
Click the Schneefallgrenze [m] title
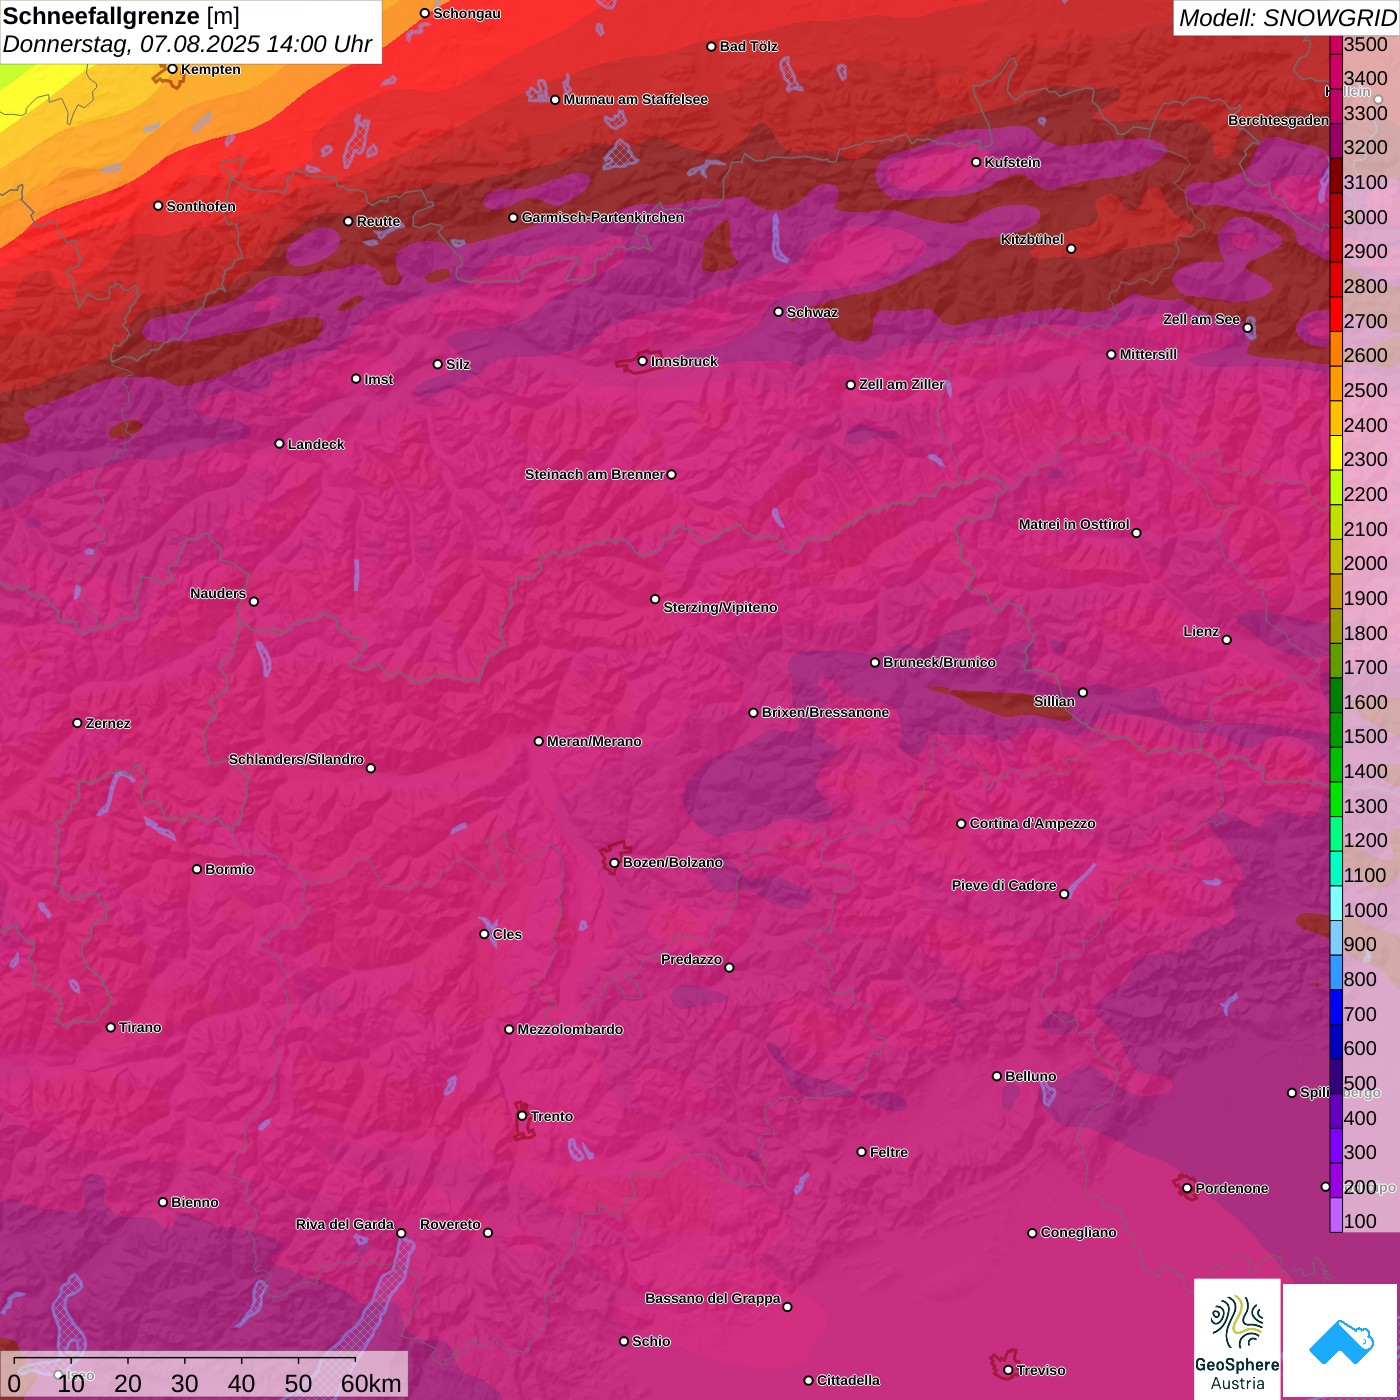[121, 16]
